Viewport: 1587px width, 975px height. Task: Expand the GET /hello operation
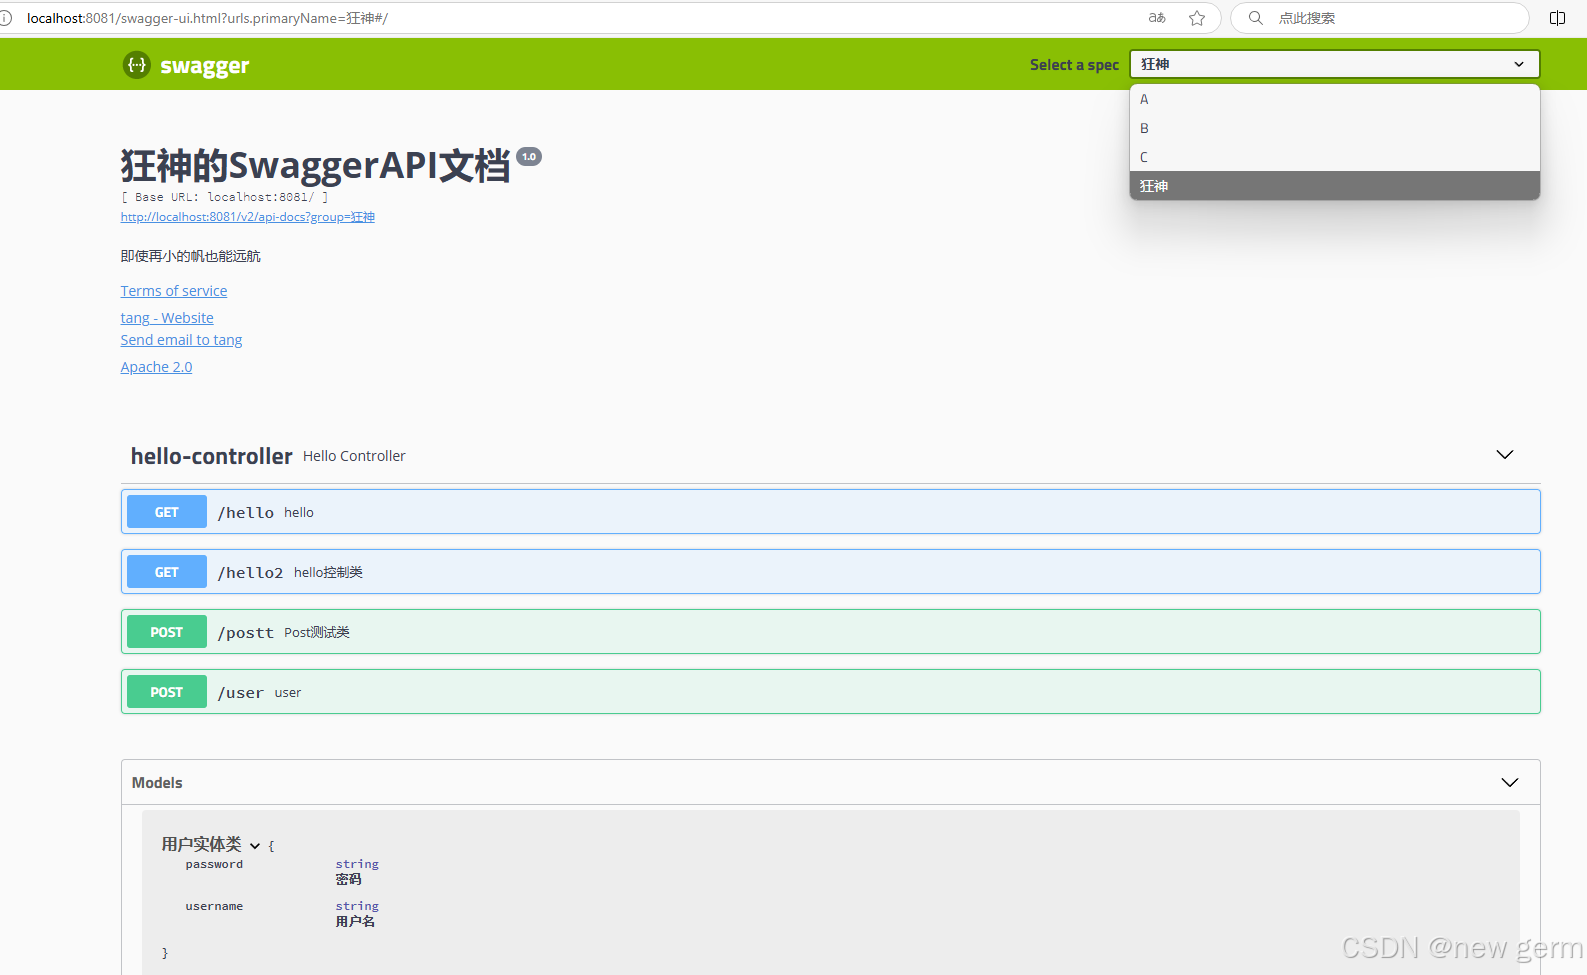(x=831, y=512)
